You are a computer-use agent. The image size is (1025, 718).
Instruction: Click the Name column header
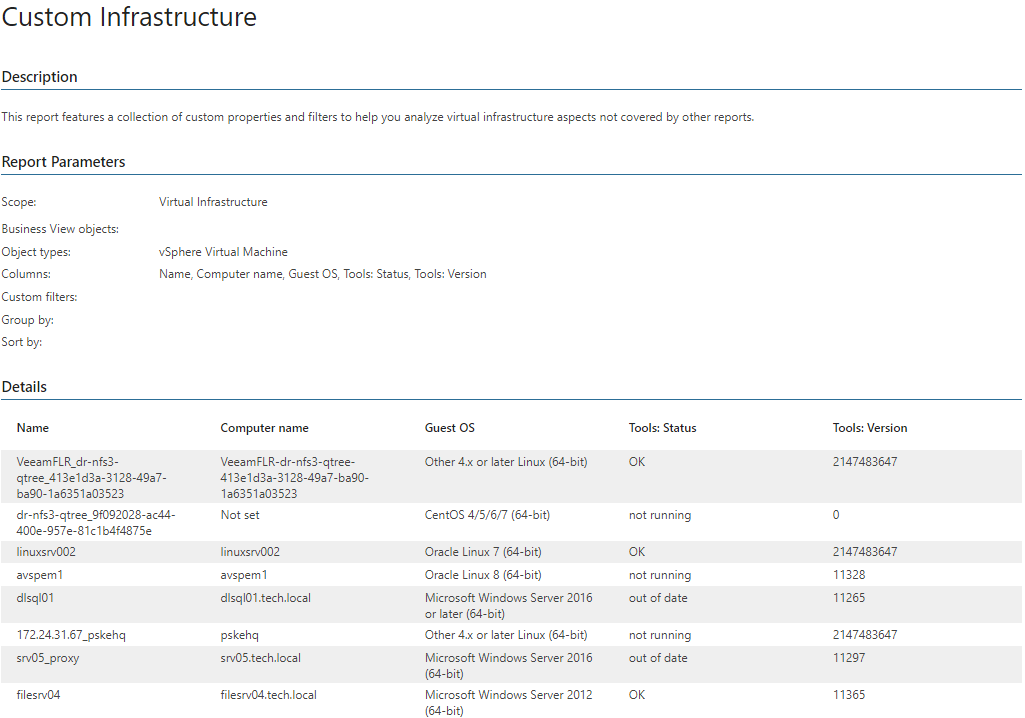[33, 428]
